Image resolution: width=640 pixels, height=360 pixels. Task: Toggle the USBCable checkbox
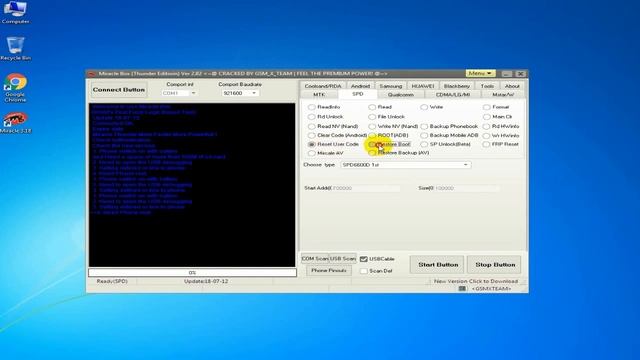(x=364, y=259)
